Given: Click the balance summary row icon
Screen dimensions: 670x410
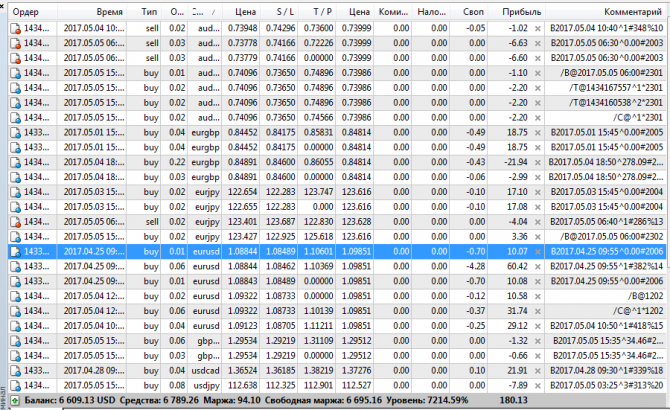Looking at the screenshot, I should [15, 401].
